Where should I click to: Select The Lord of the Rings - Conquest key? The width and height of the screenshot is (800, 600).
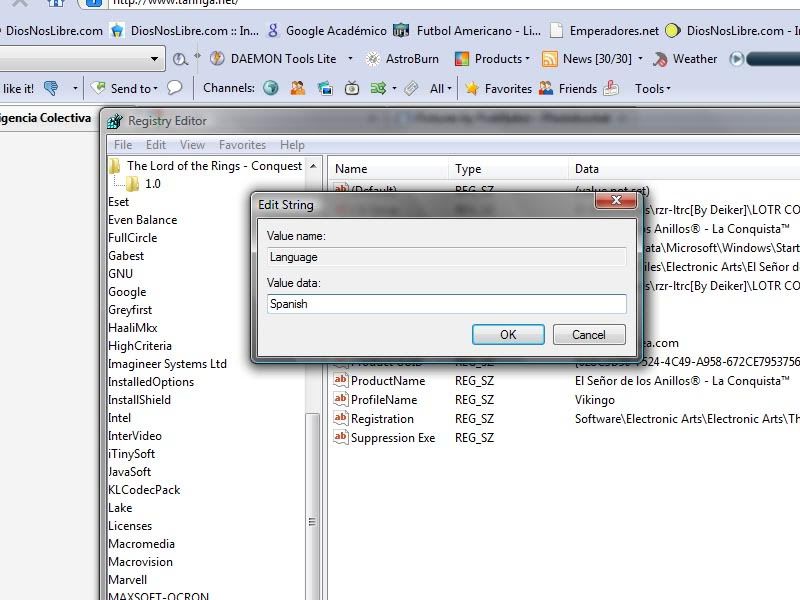(x=214, y=166)
